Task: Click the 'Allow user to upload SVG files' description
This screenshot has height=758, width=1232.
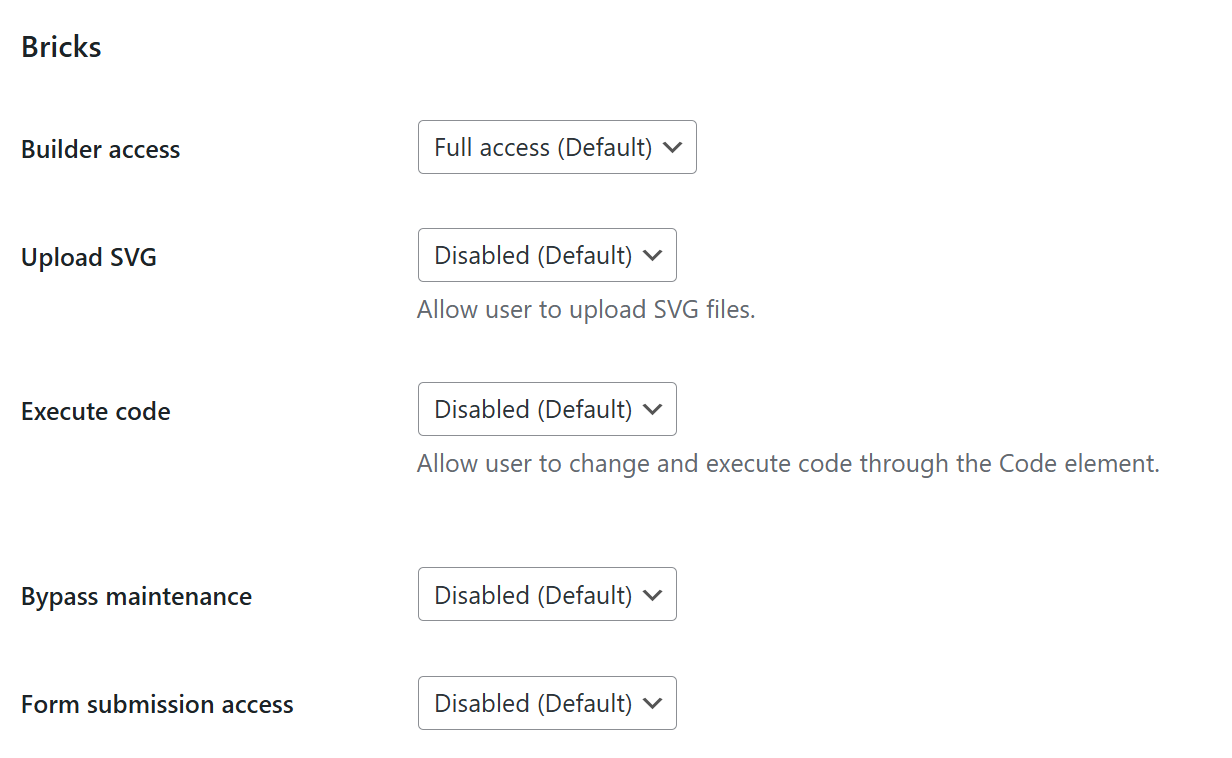Action: point(586,310)
